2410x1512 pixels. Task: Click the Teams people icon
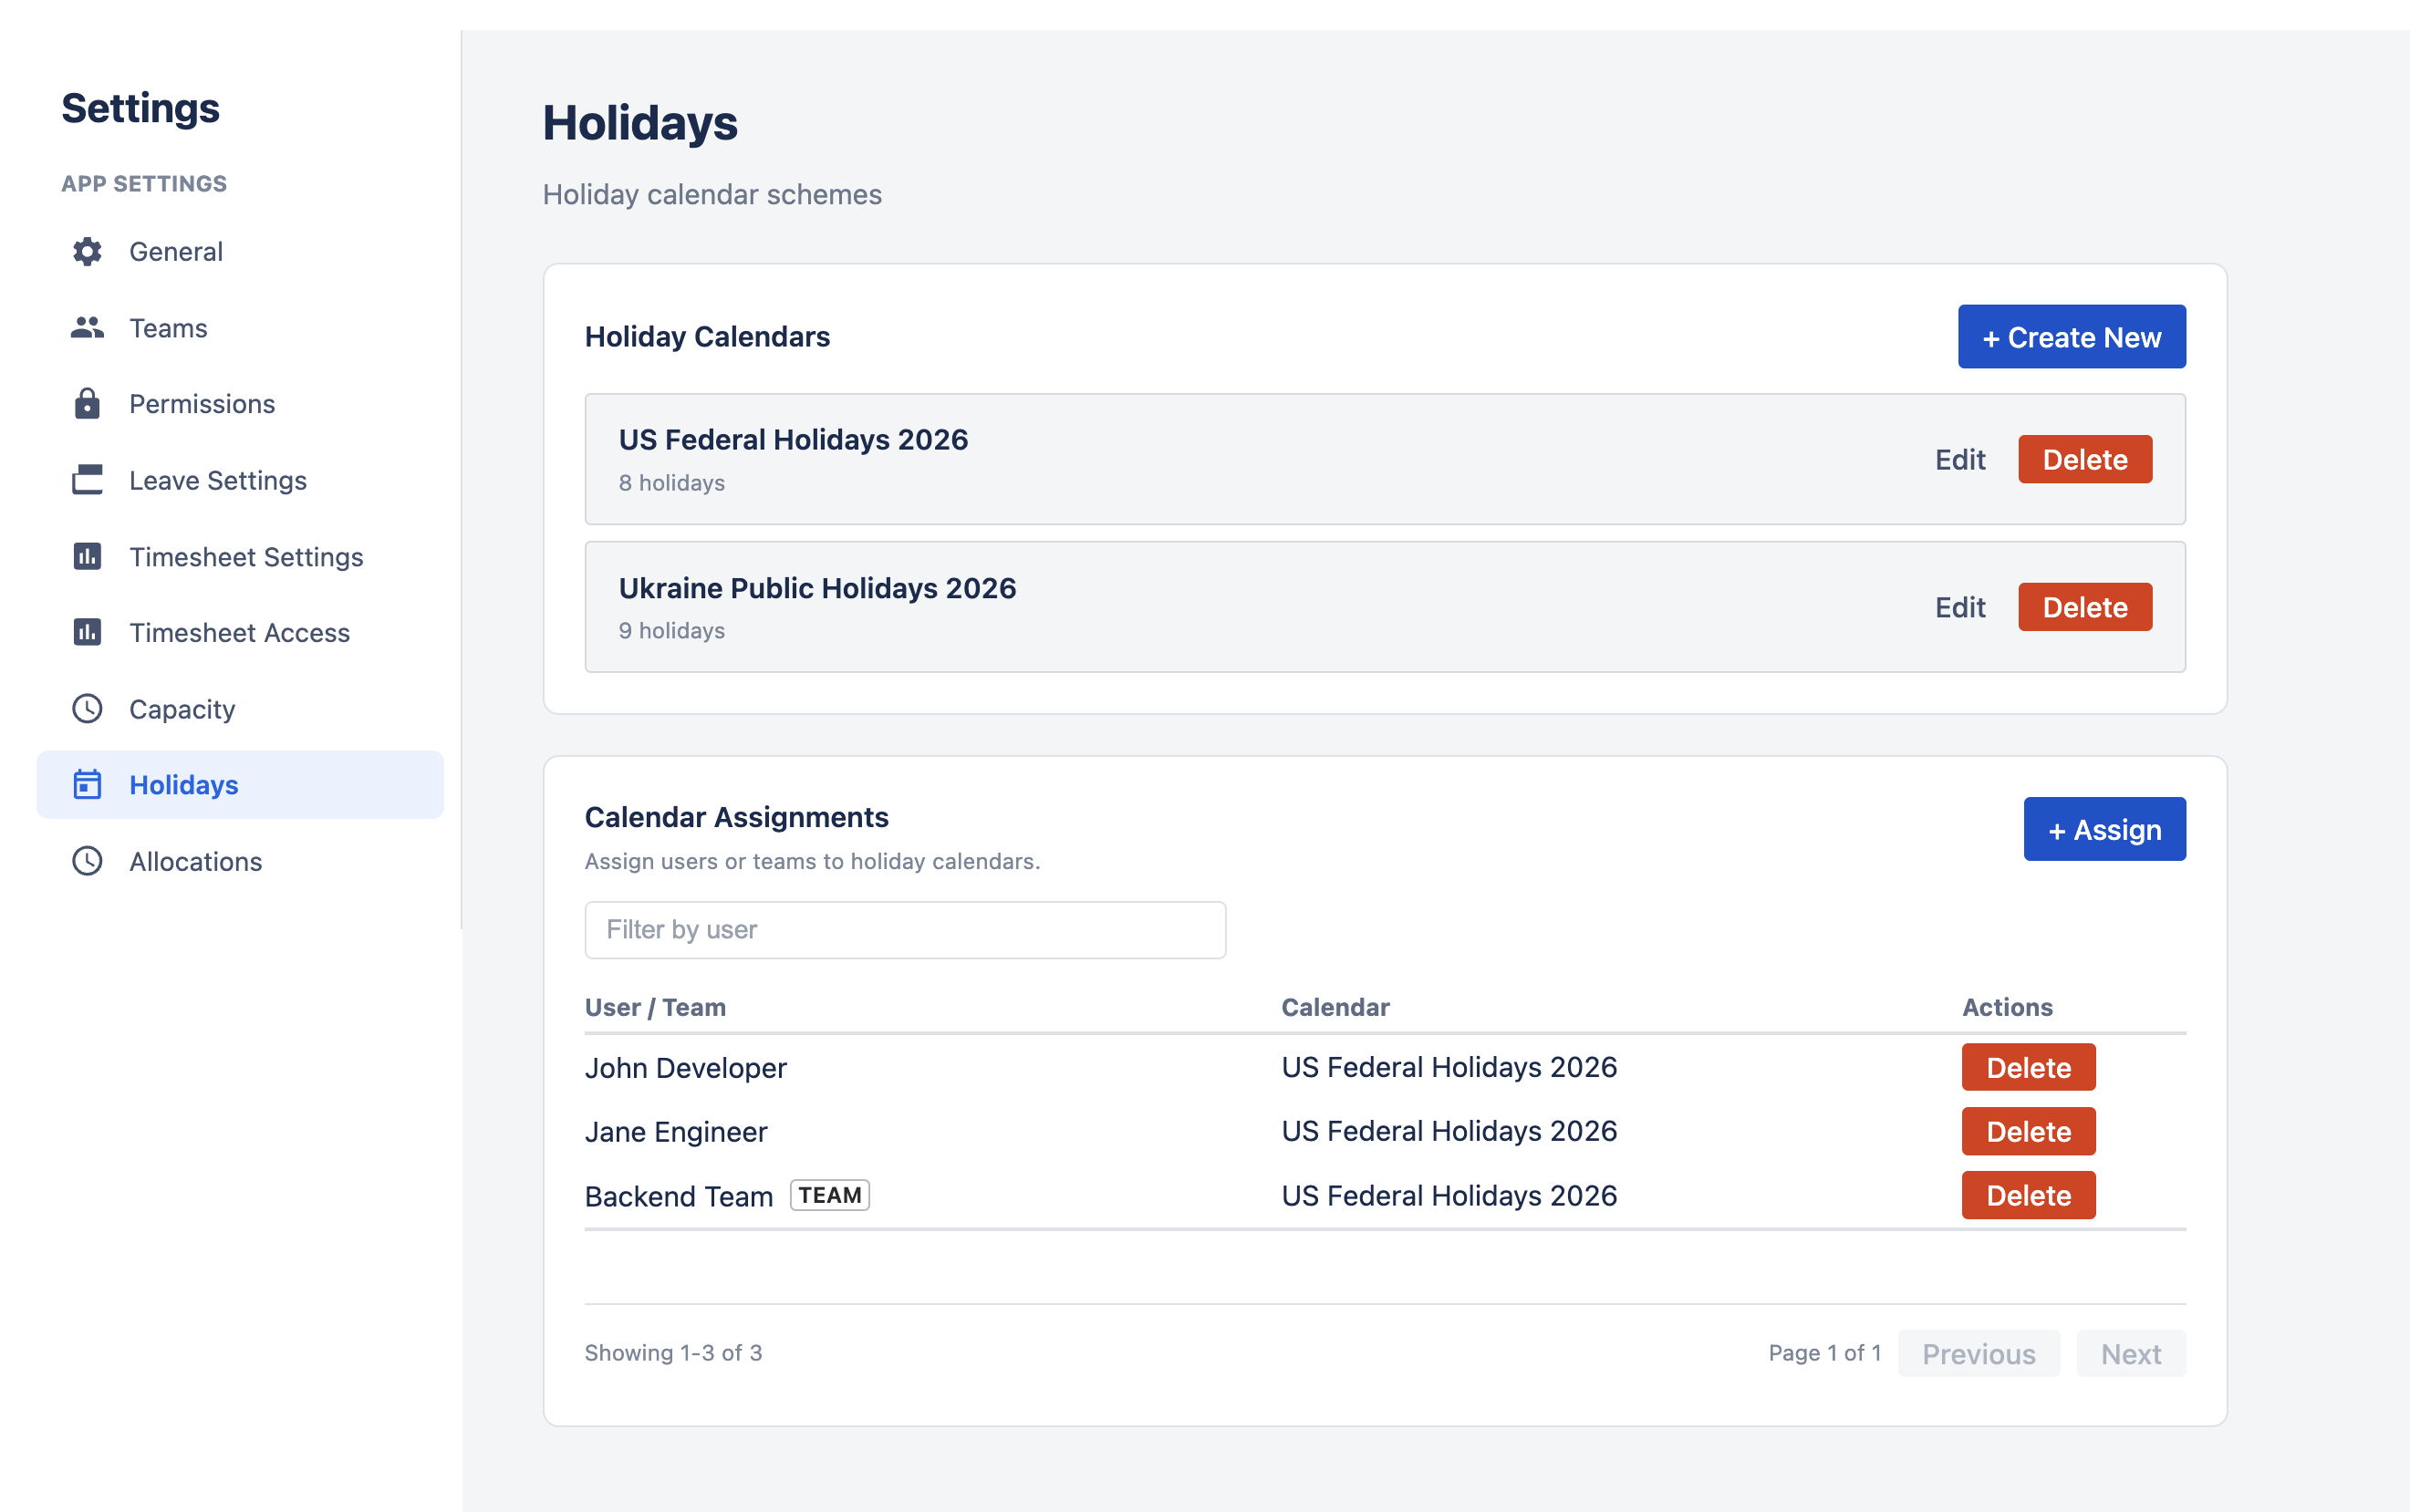88,328
